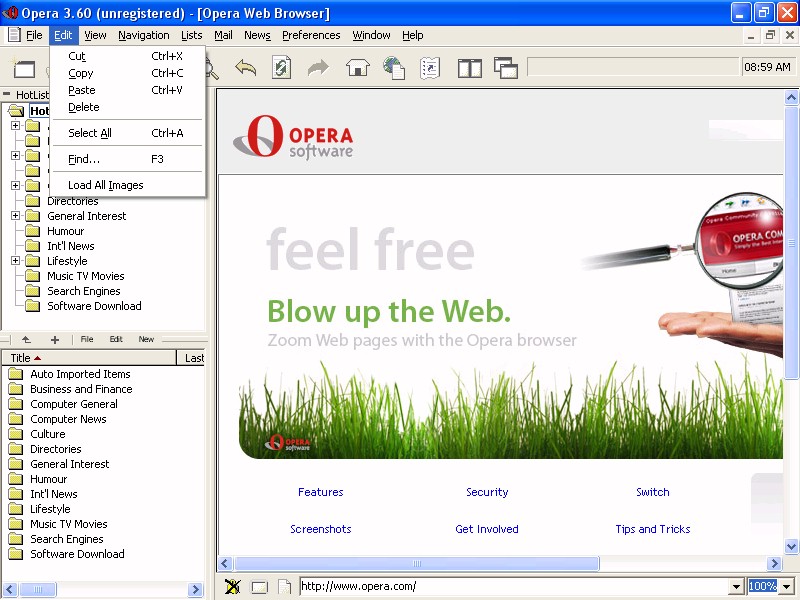This screenshot has height=600, width=800.
Task: Click the Auto Imported Items folder icon in Title list
Action: coord(16,374)
